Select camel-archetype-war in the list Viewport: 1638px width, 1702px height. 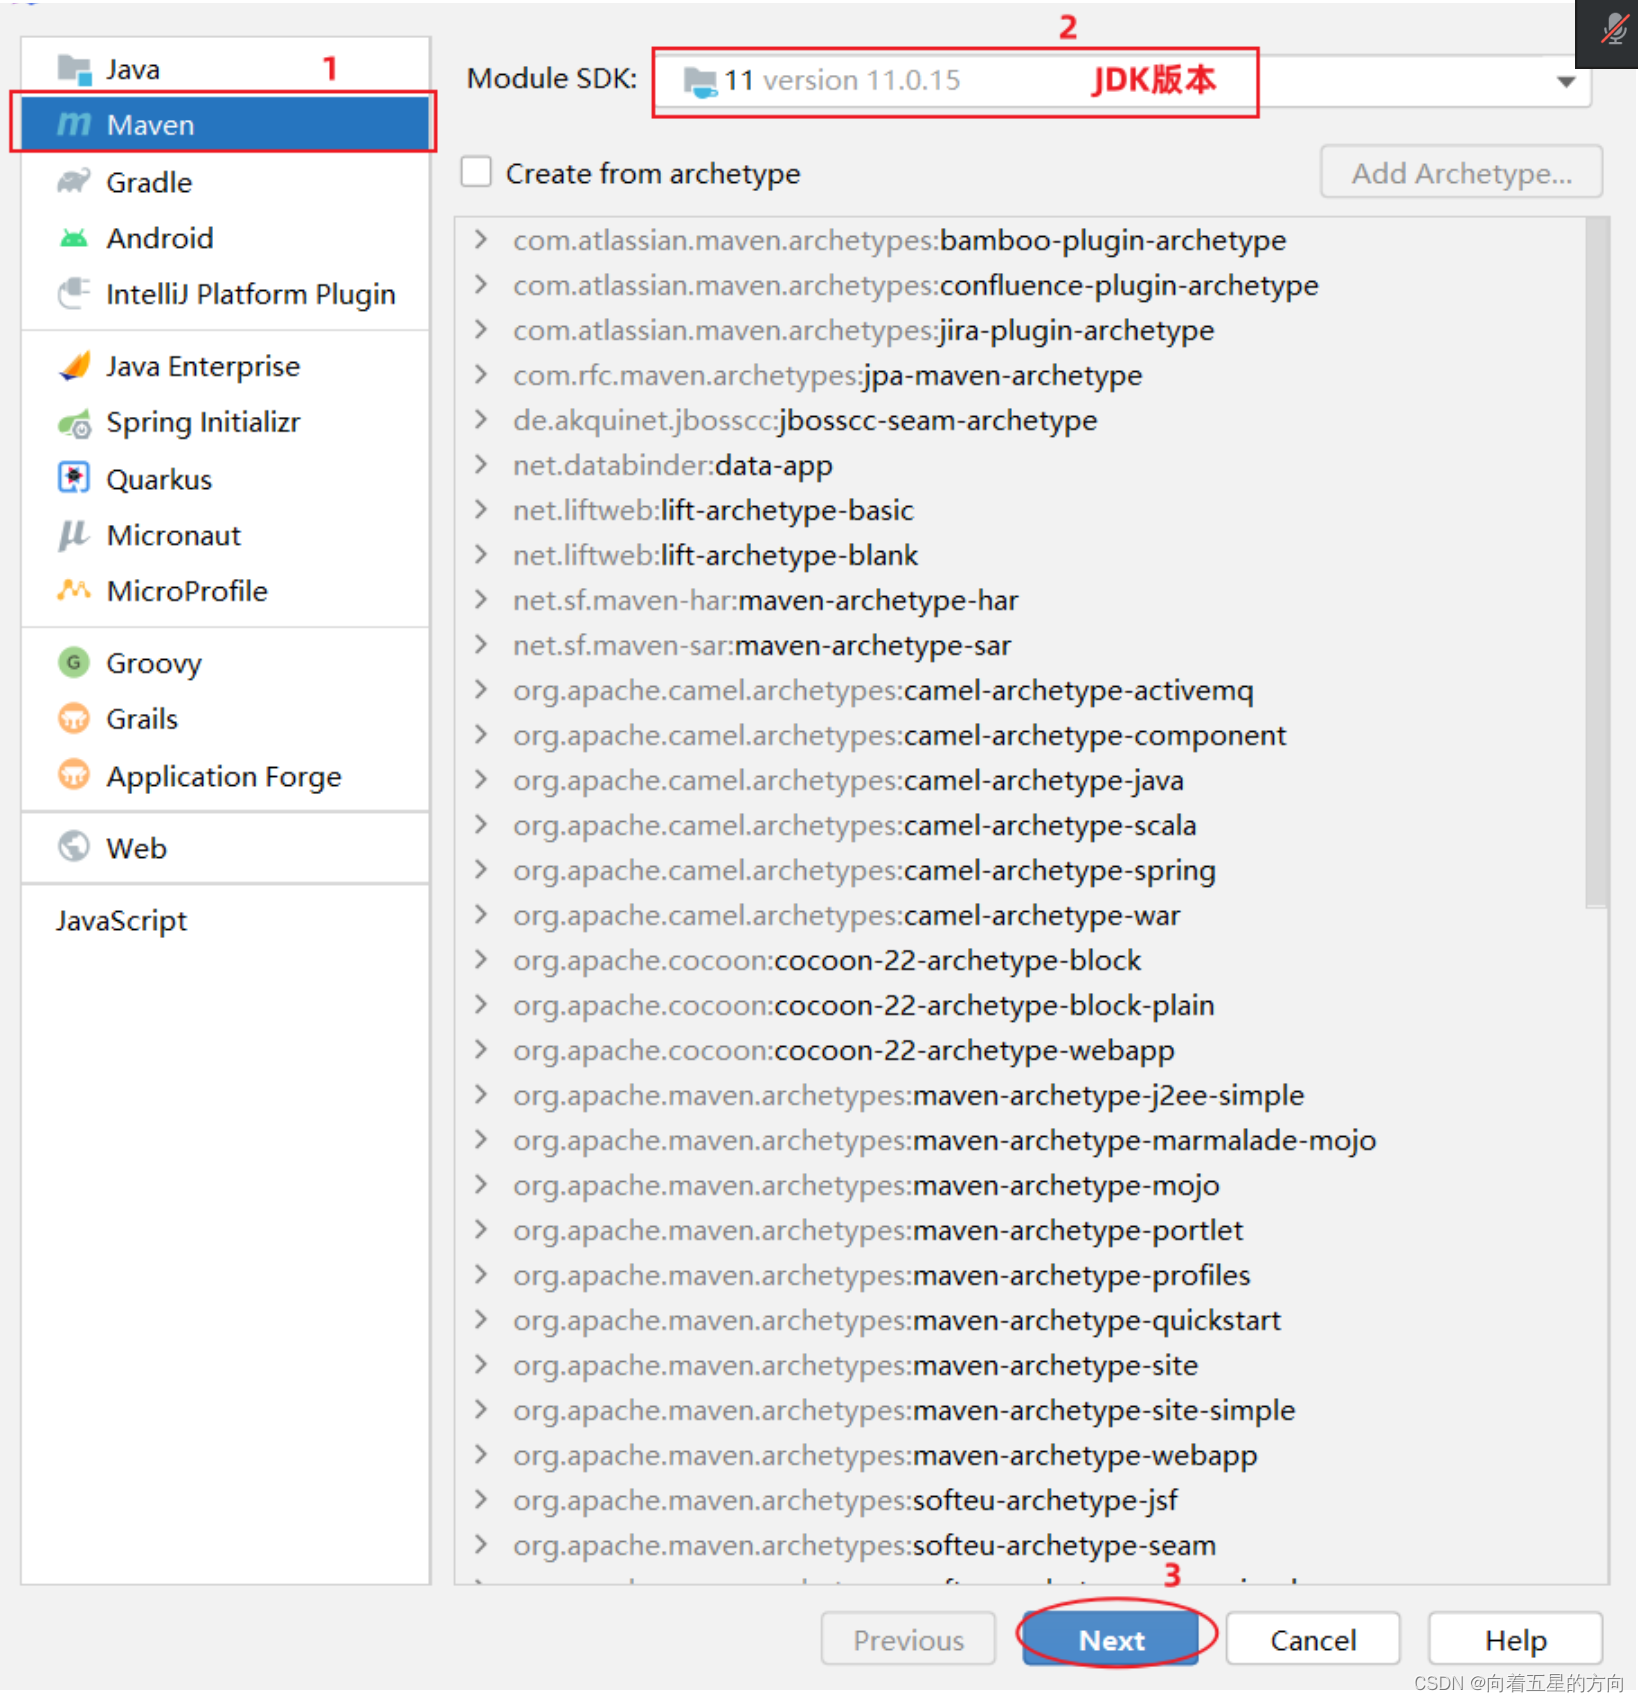tap(846, 915)
